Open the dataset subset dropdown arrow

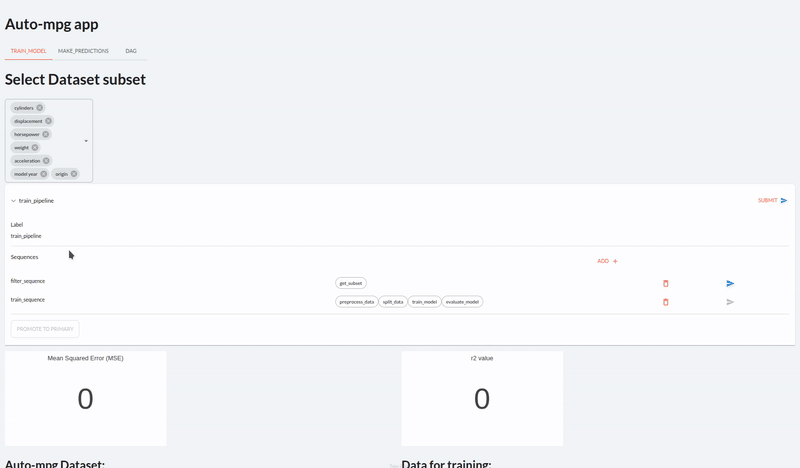coord(86,141)
